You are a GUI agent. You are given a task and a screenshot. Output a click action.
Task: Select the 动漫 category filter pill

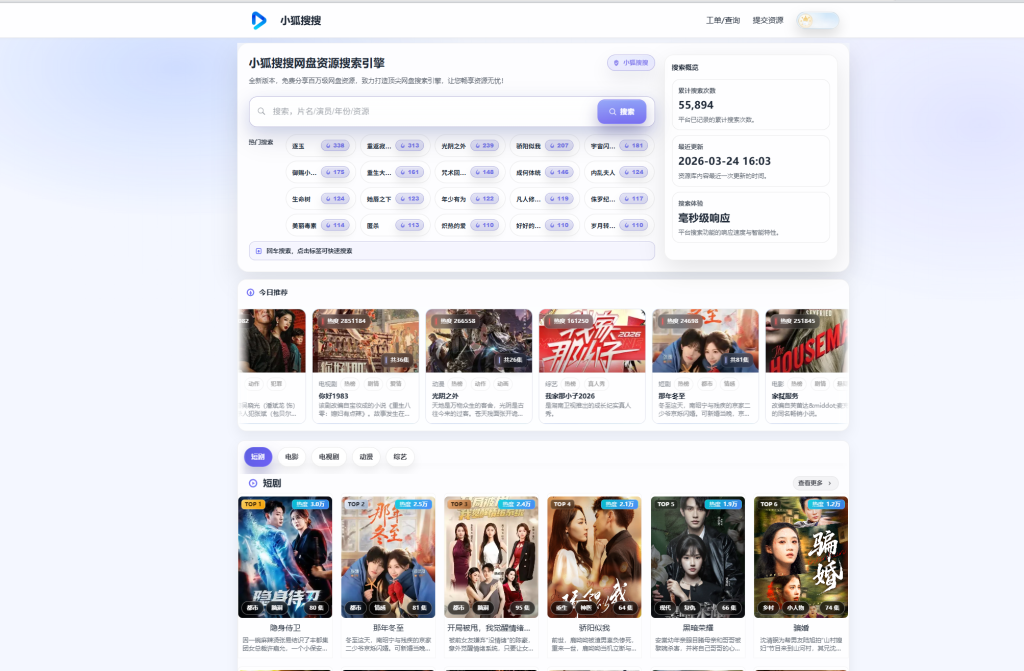tap(366, 456)
